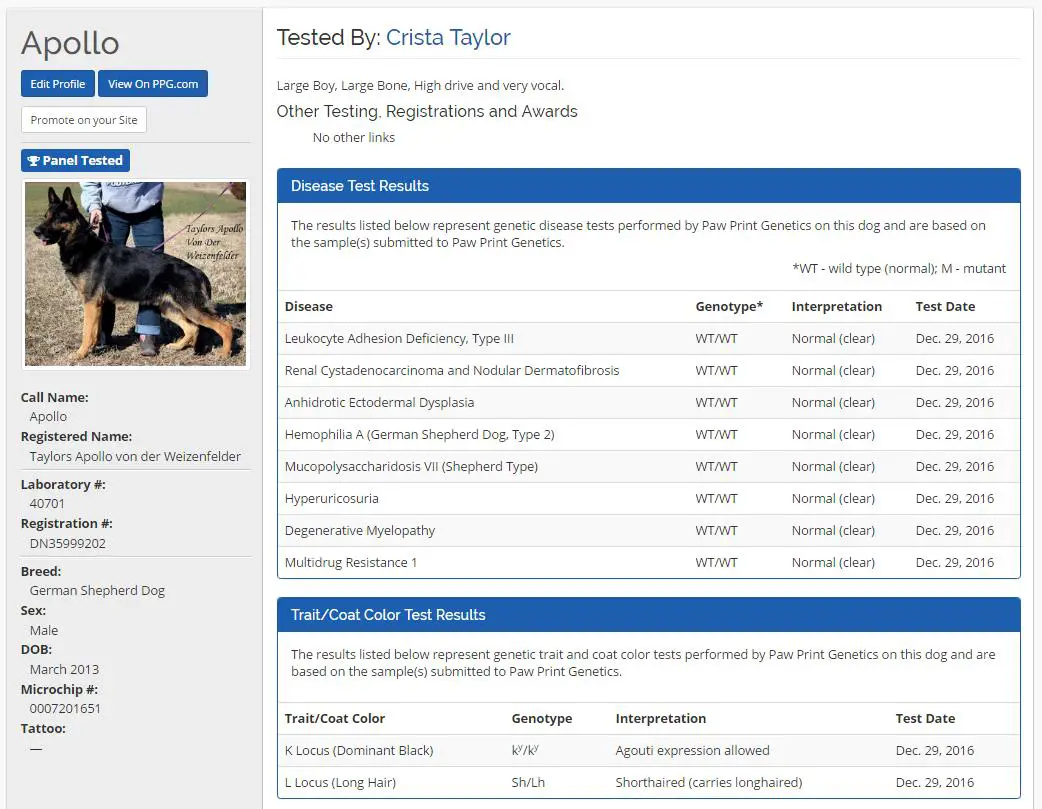This screenshot has width=1042, height=809.
Task: Select the Hyperuricosuria disease row
Action: tap(649, 499)
